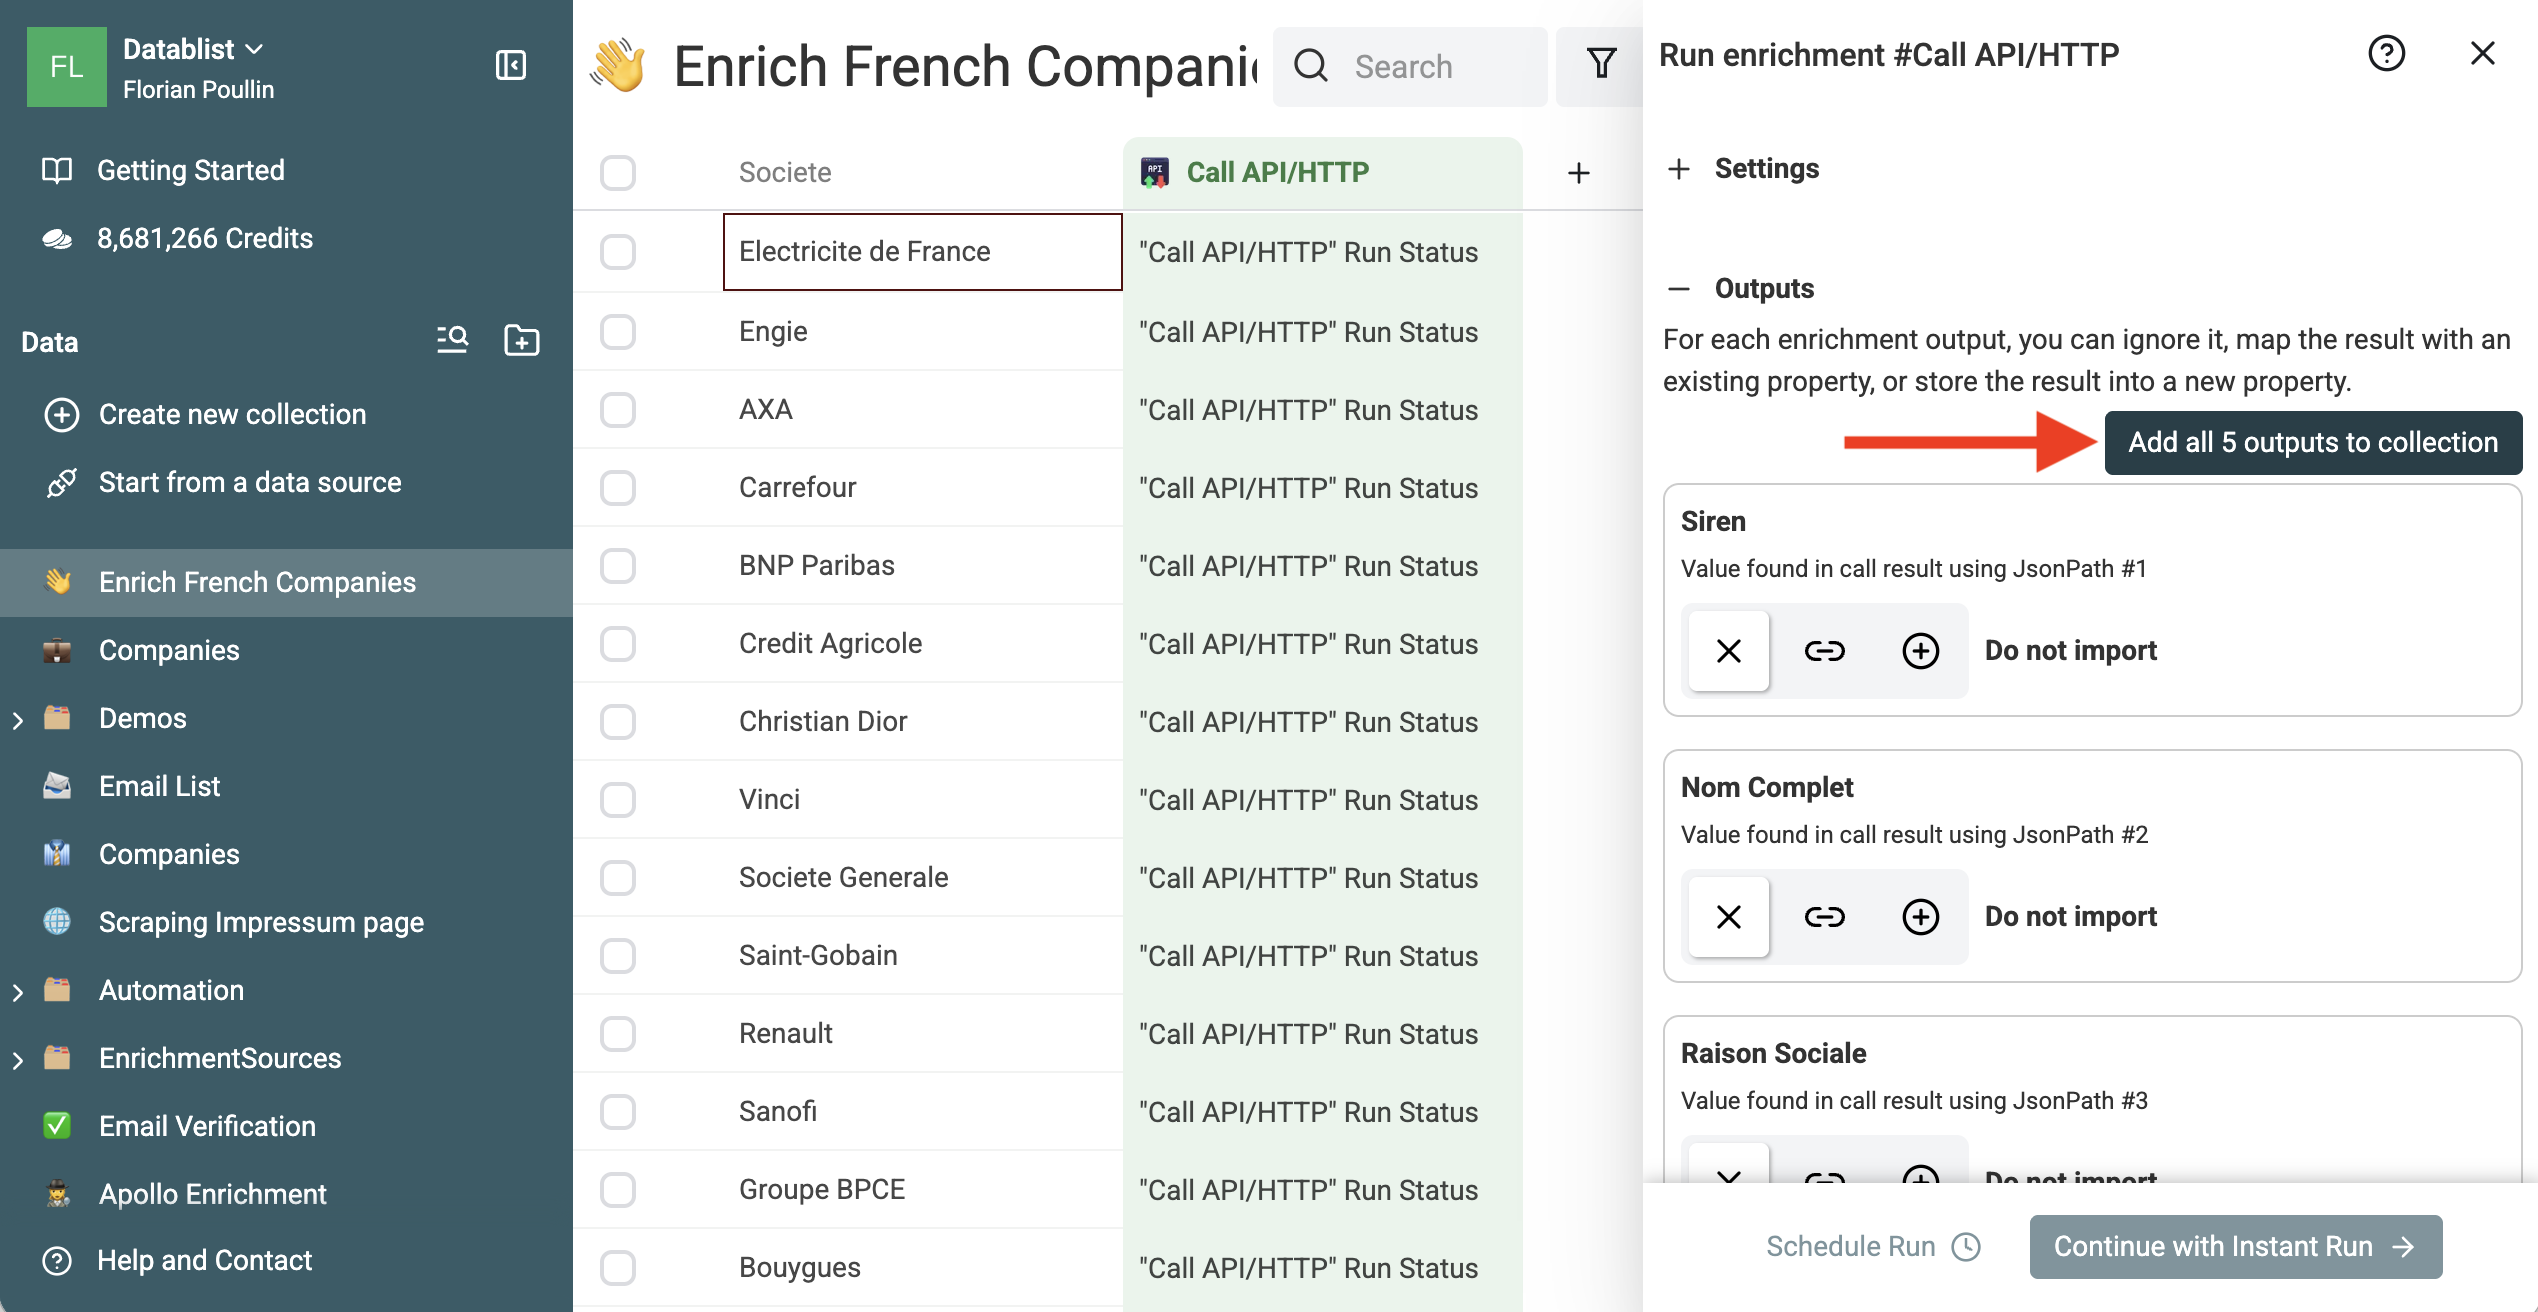Click the search collections icon in Data header

click(x=452, y=340)
